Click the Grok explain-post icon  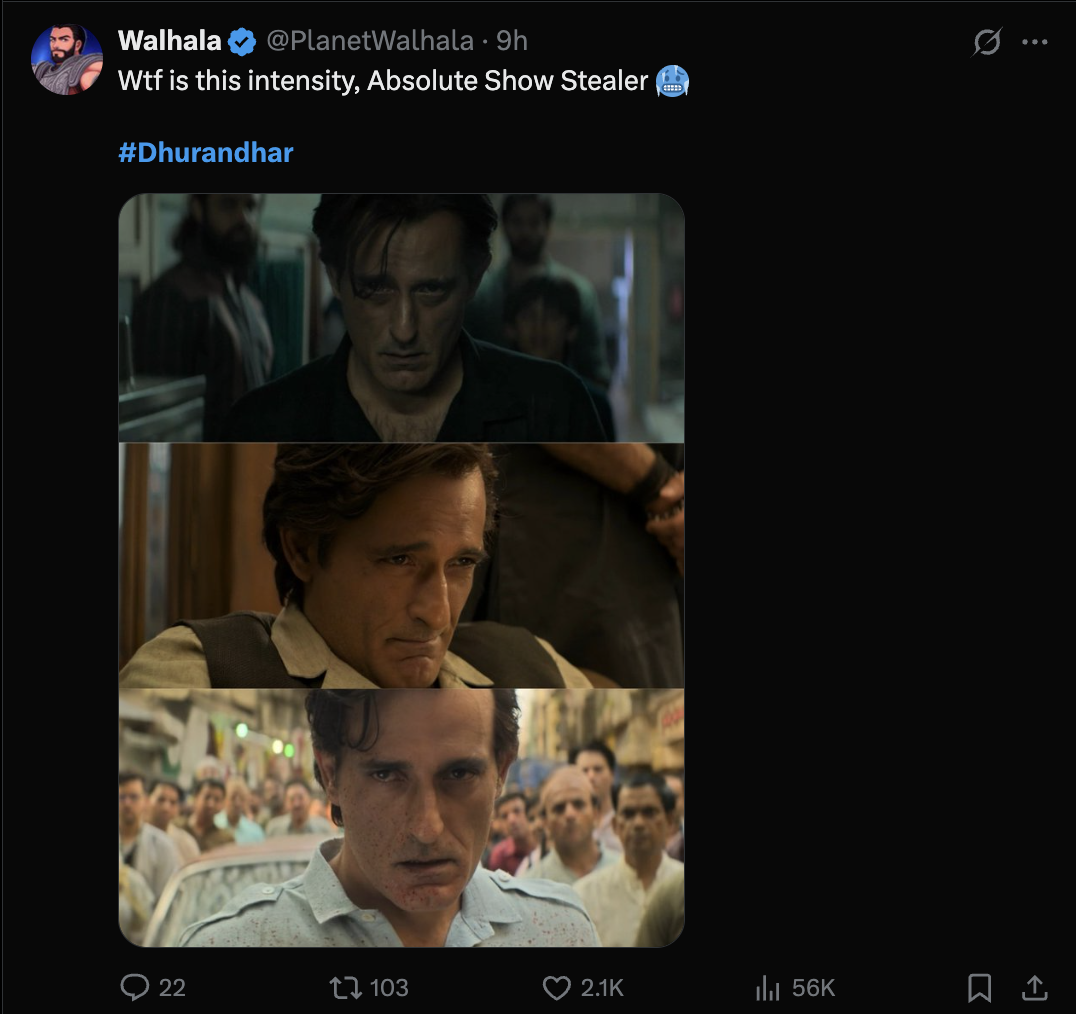987,42
